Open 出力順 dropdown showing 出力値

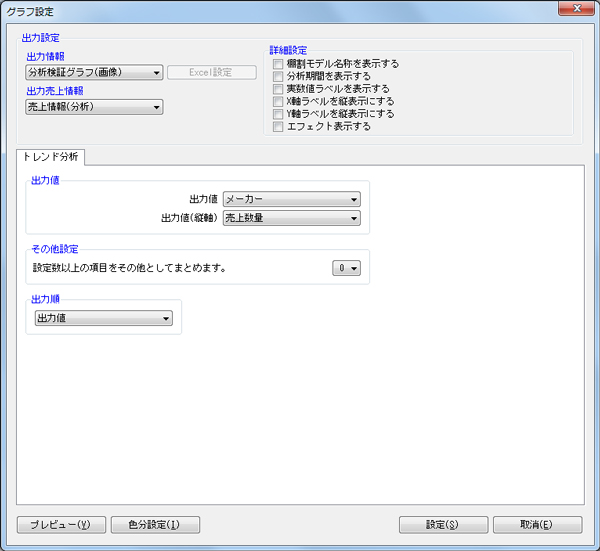click(x=104, y=318)
